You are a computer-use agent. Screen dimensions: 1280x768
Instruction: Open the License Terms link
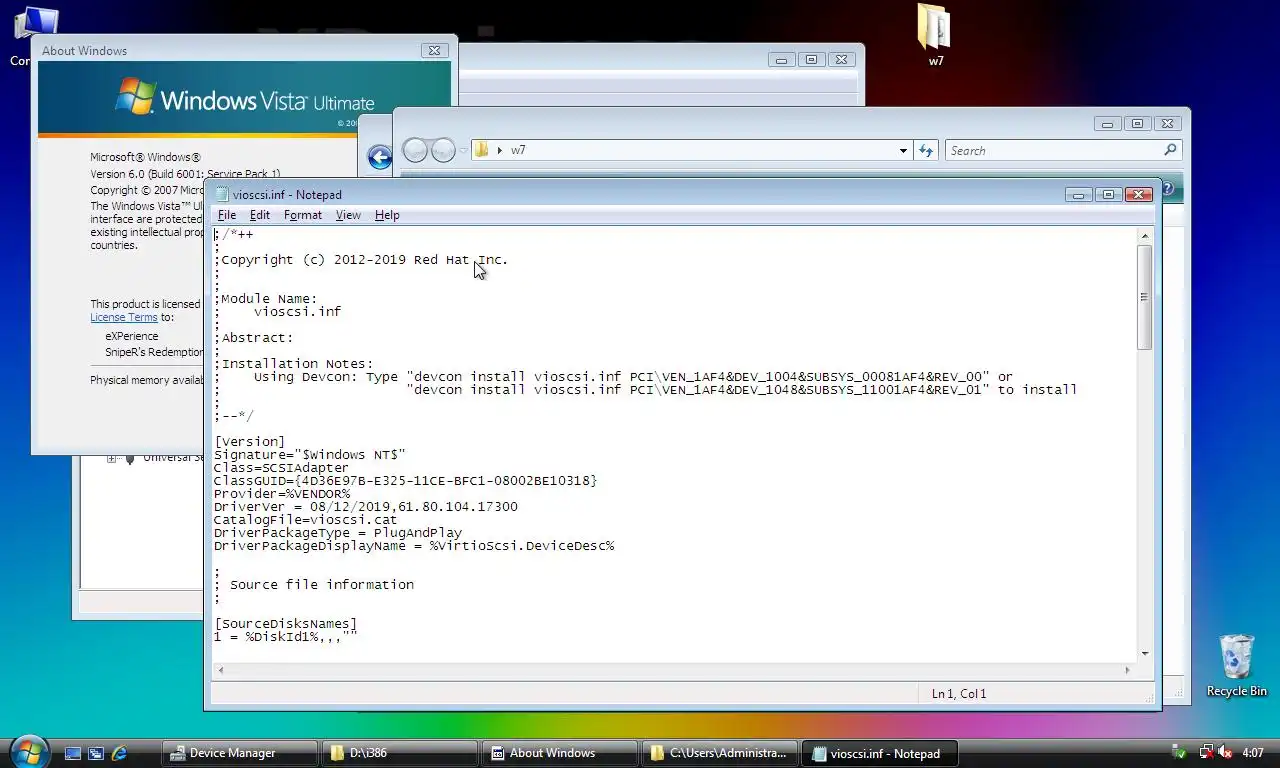coord(124,317)
